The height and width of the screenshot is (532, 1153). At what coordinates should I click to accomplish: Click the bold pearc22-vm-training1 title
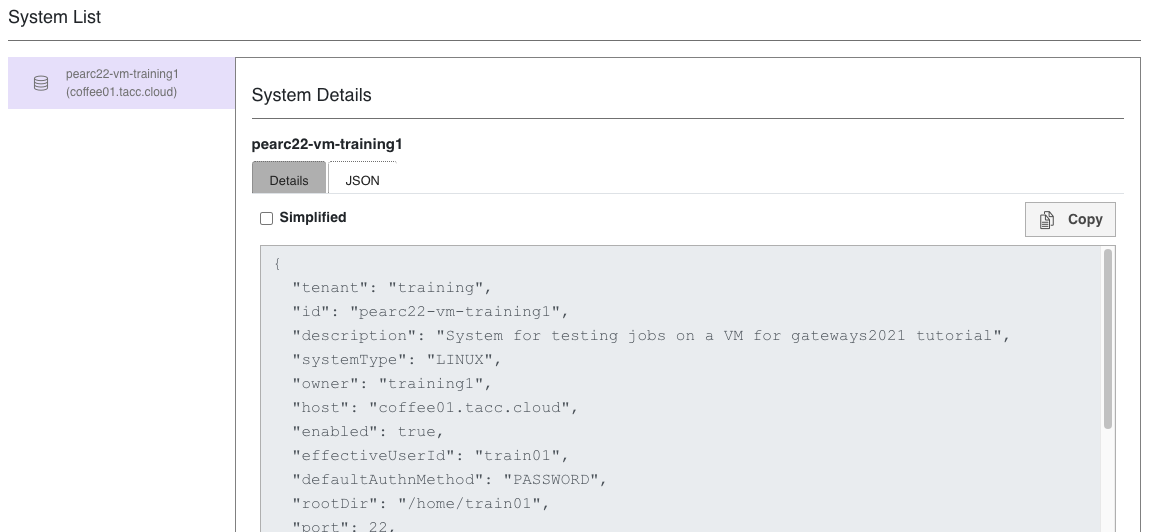[327, 144]
